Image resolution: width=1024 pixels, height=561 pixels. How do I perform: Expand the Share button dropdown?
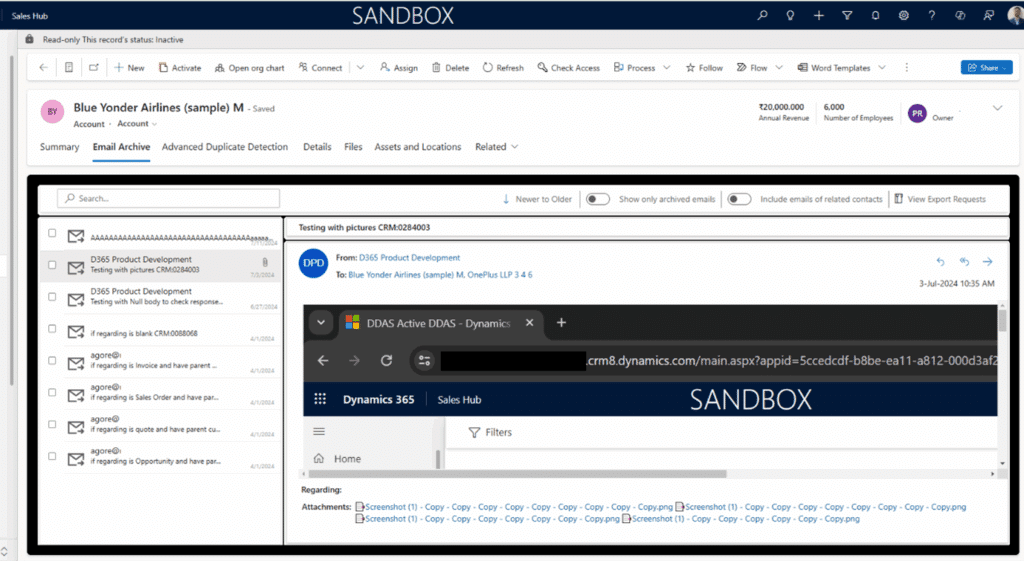pos(1004,68)
